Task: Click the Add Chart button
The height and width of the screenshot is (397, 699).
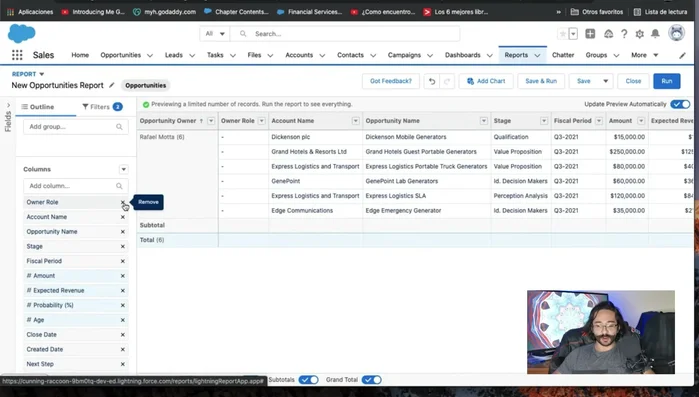Action: (x=486, y=81)
